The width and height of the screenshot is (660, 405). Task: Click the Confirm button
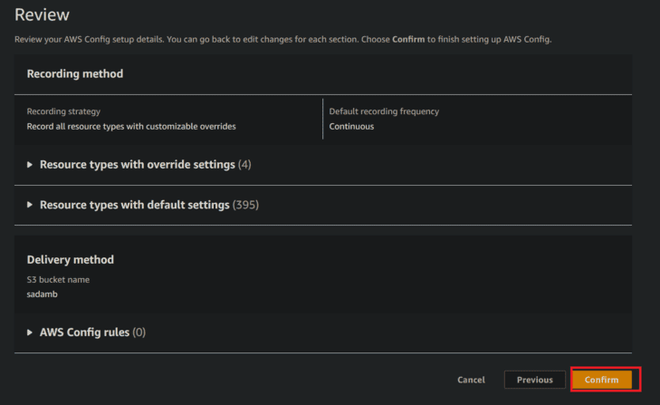[x=602, y=380]
